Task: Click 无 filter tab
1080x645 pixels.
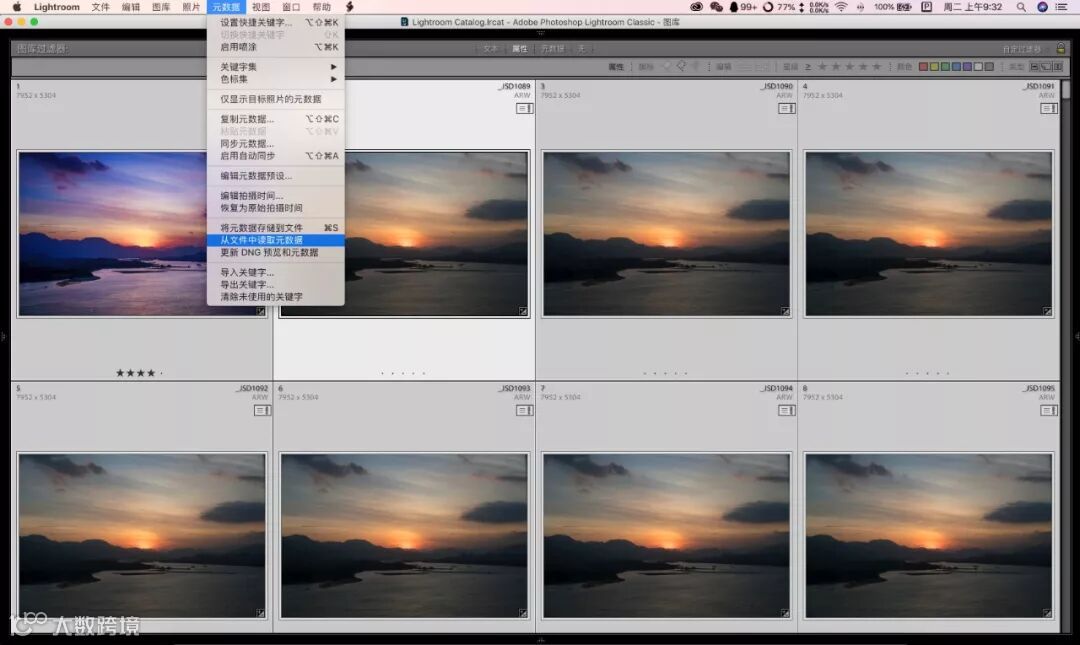Action: coord(581,49)
